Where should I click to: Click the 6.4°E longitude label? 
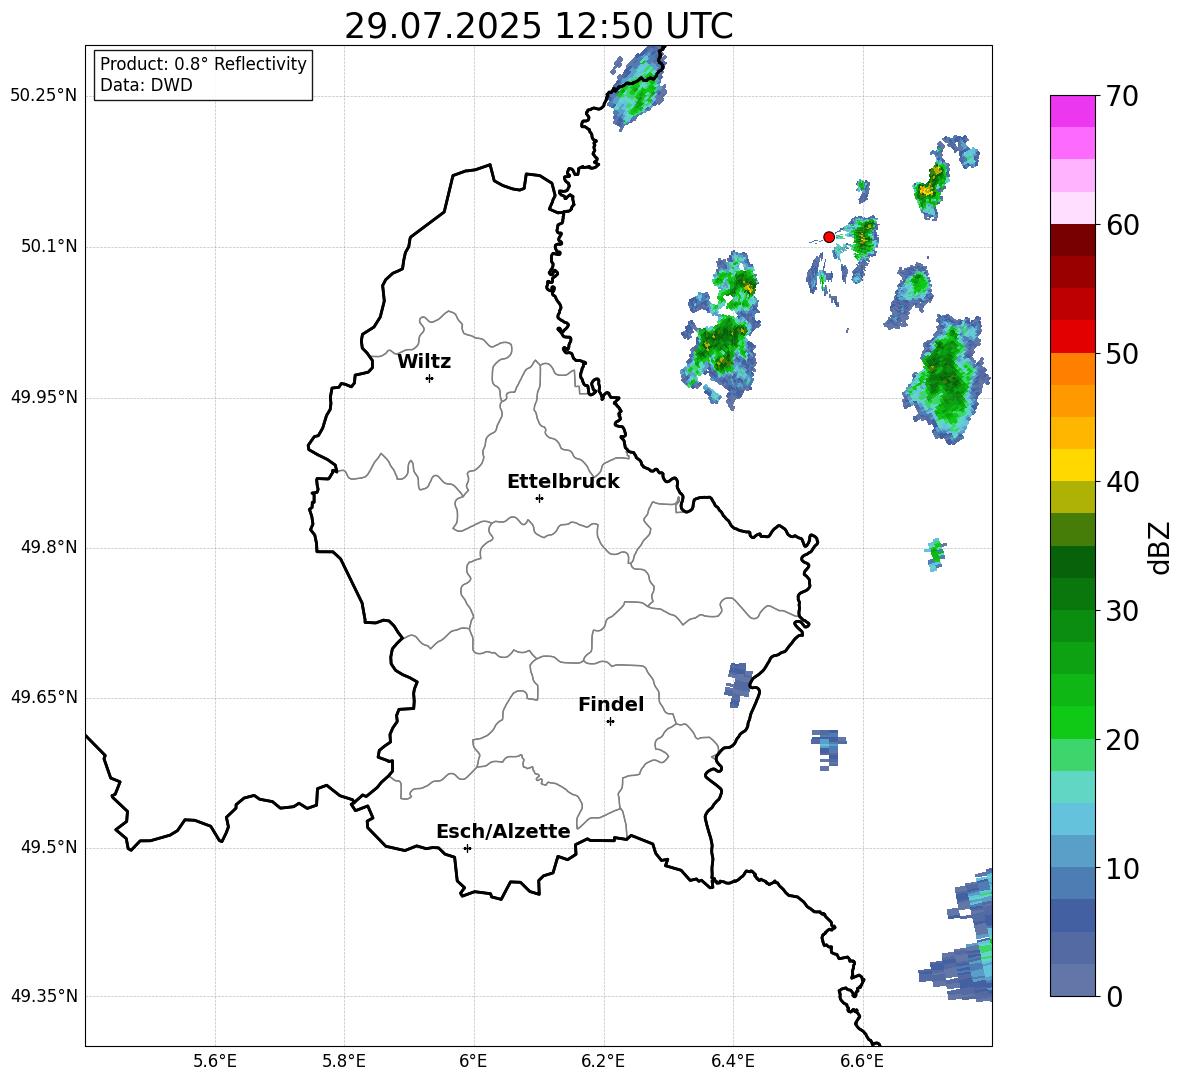[732, 1061]
